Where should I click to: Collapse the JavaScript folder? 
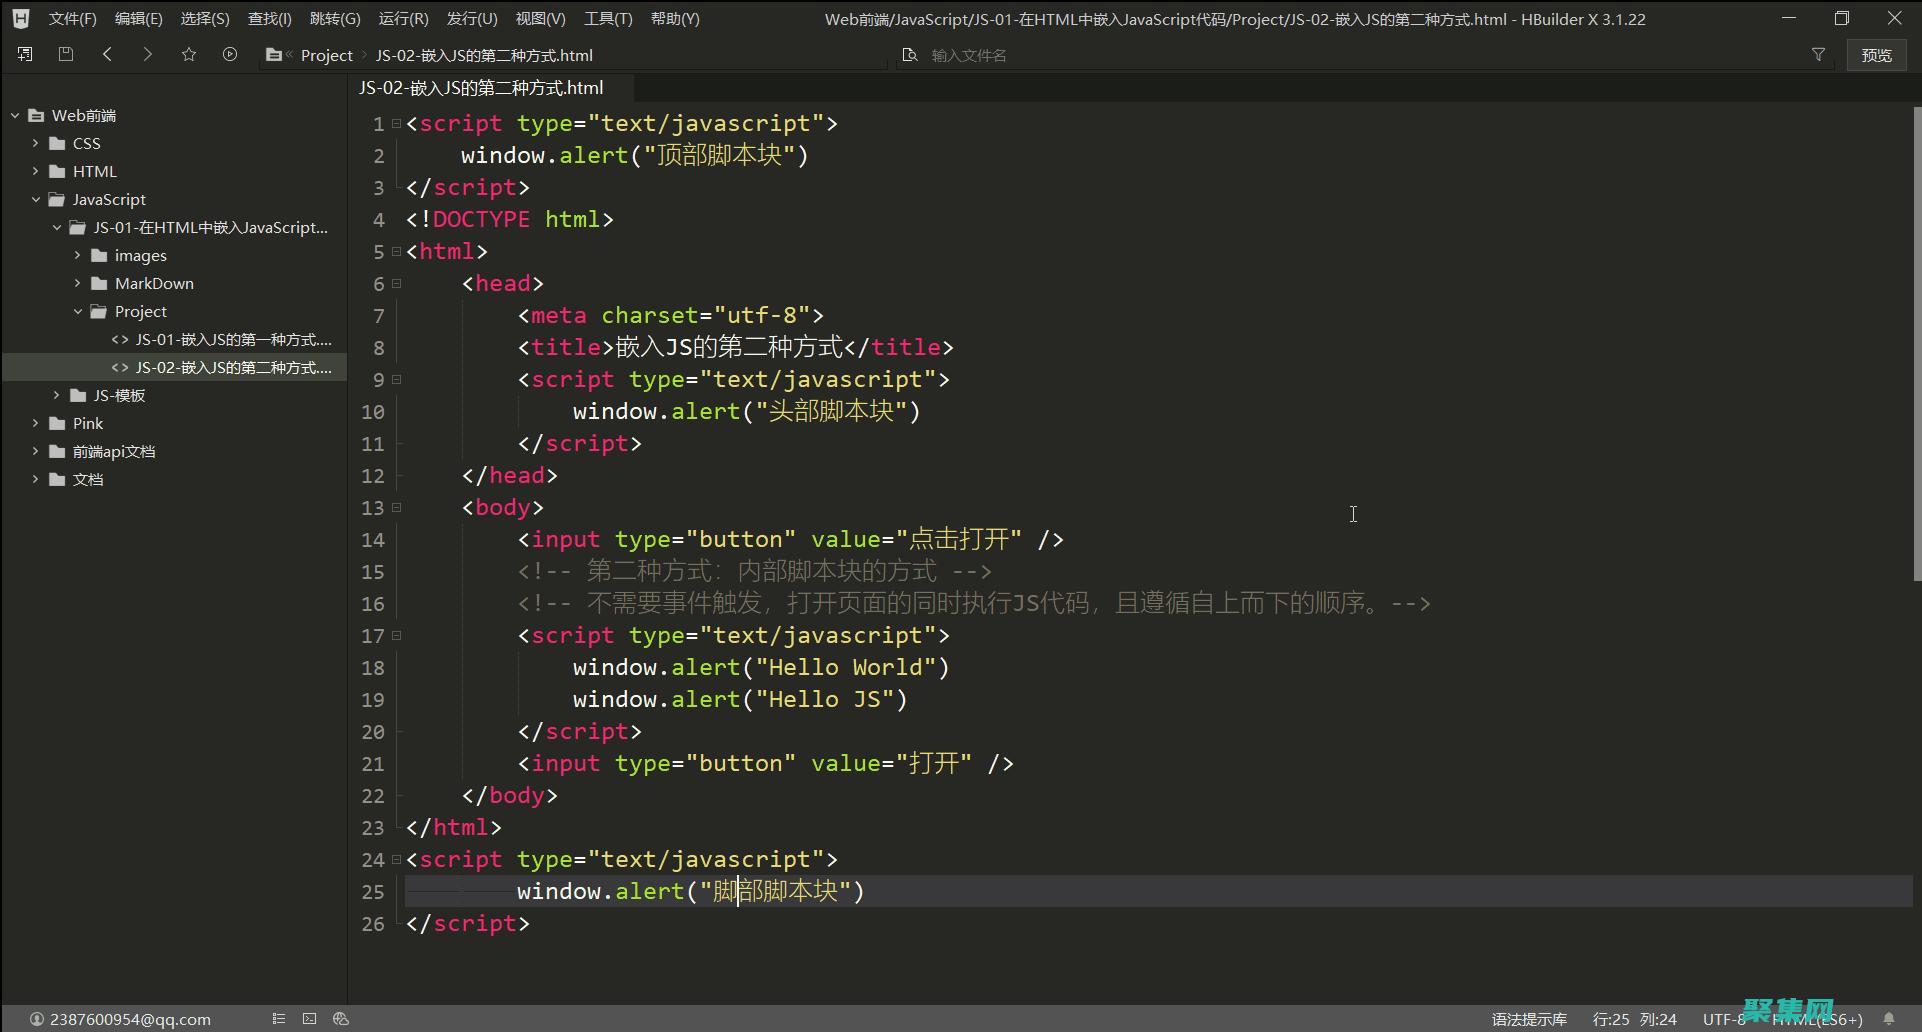[36, 200]
